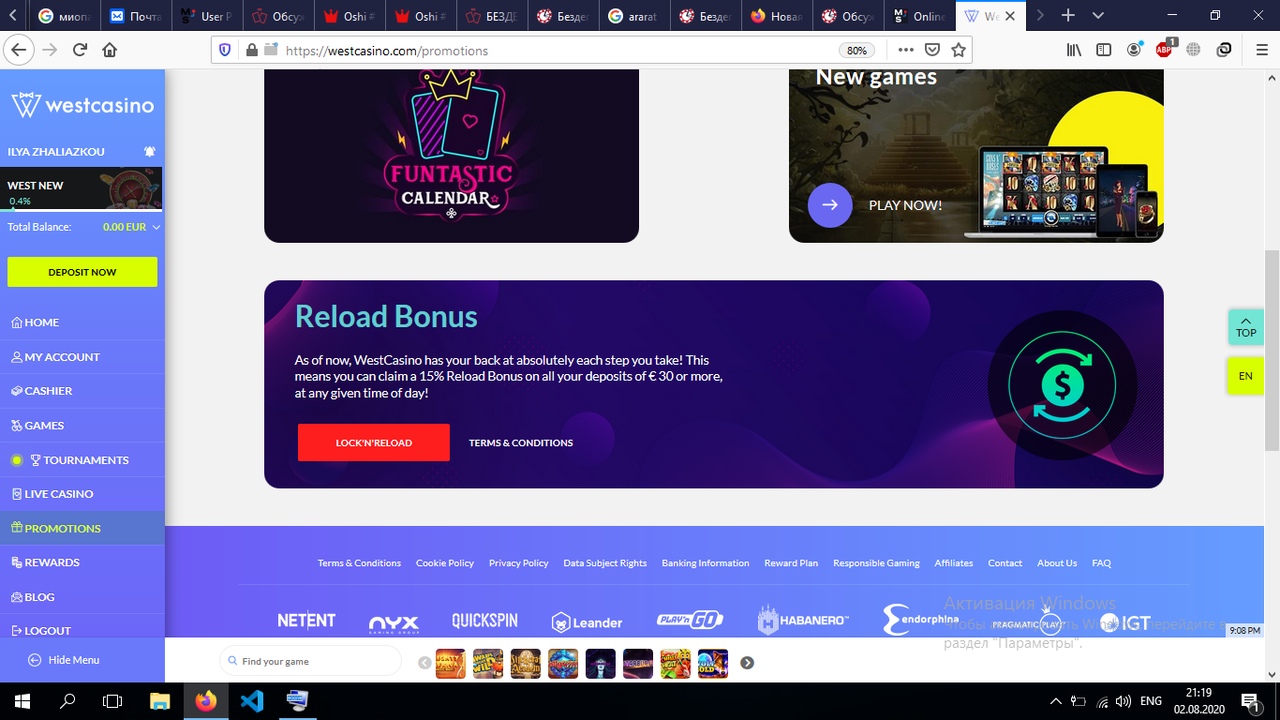
Task: Open the Responsible Gaming link
Action: pyautogui.click(x=876, y=563)
